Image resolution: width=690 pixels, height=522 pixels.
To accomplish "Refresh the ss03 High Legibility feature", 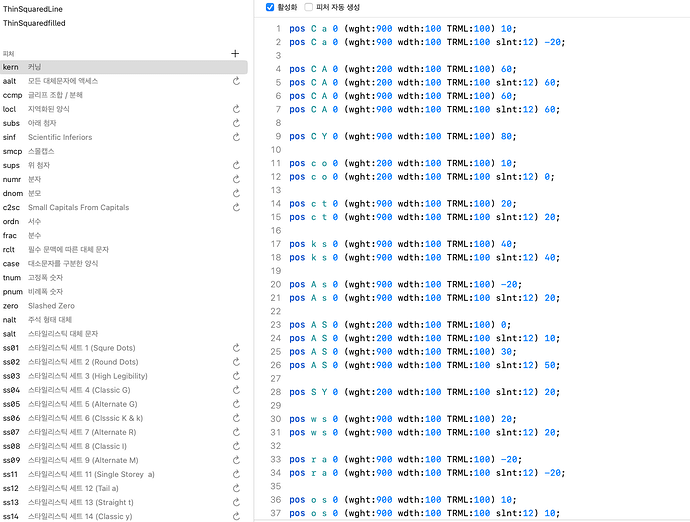I will [x=236, y=376].
